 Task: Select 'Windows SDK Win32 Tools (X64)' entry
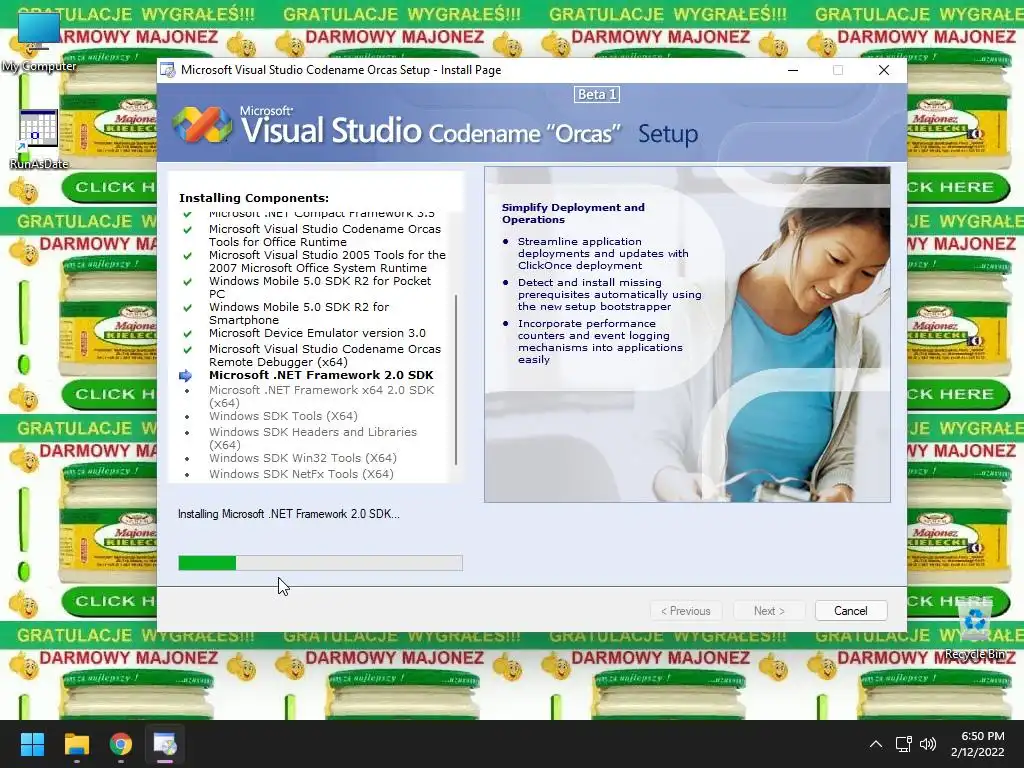(x=303, y=458)
